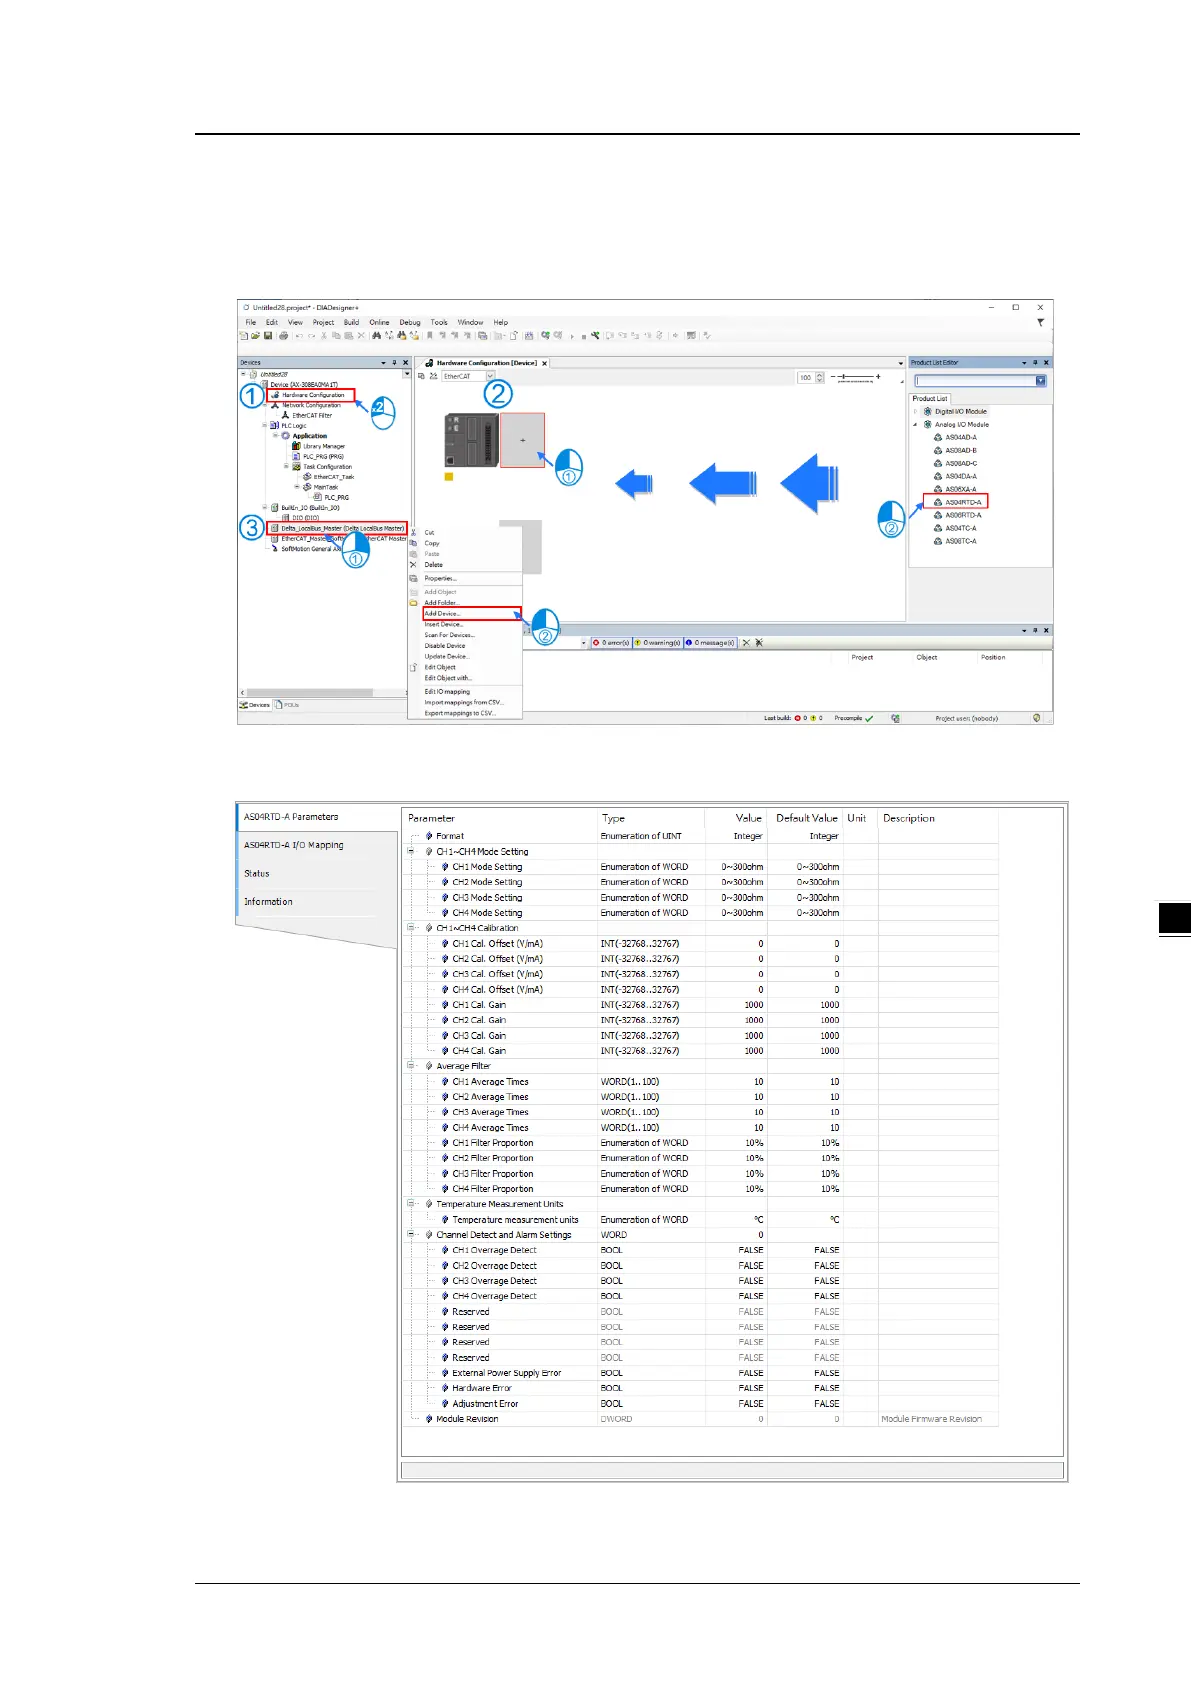This screenshot has width=1191, height=1684.
Task: Select Delta_LocalBus_Master in device tree
Action: coord(342,528)
